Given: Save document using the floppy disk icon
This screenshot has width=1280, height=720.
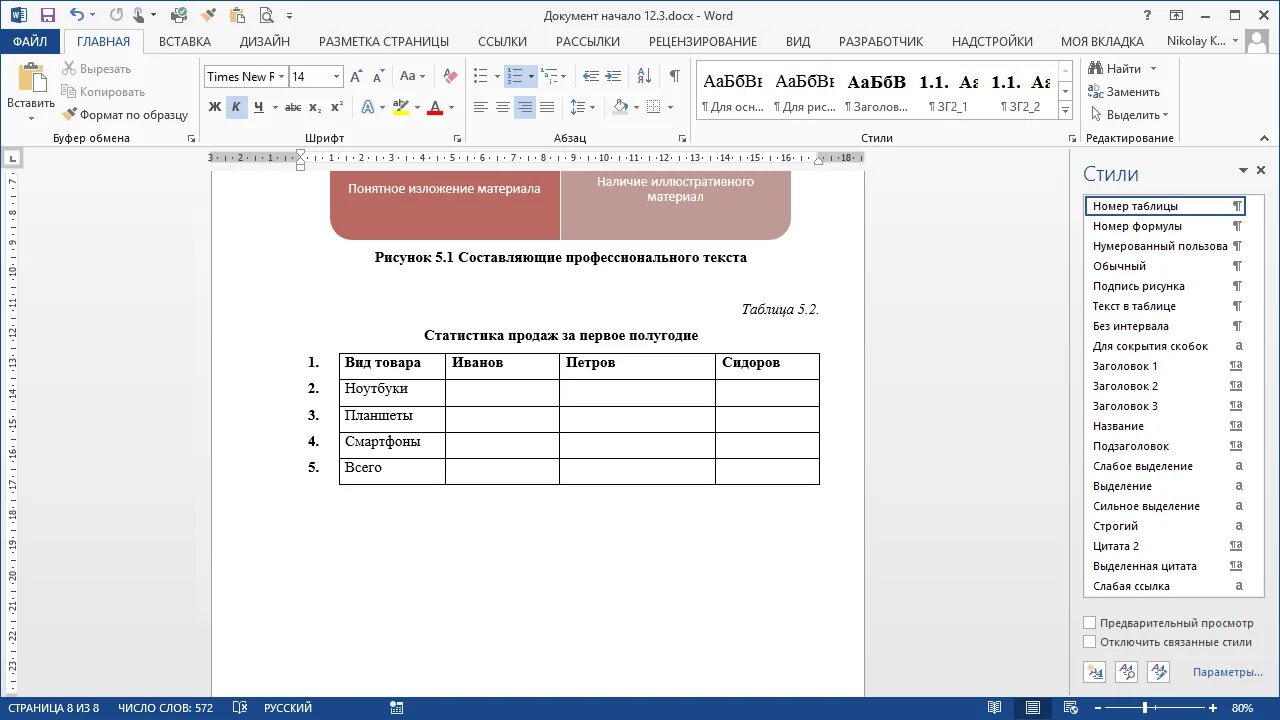Looking at the screenshot, I should point(47,15).
